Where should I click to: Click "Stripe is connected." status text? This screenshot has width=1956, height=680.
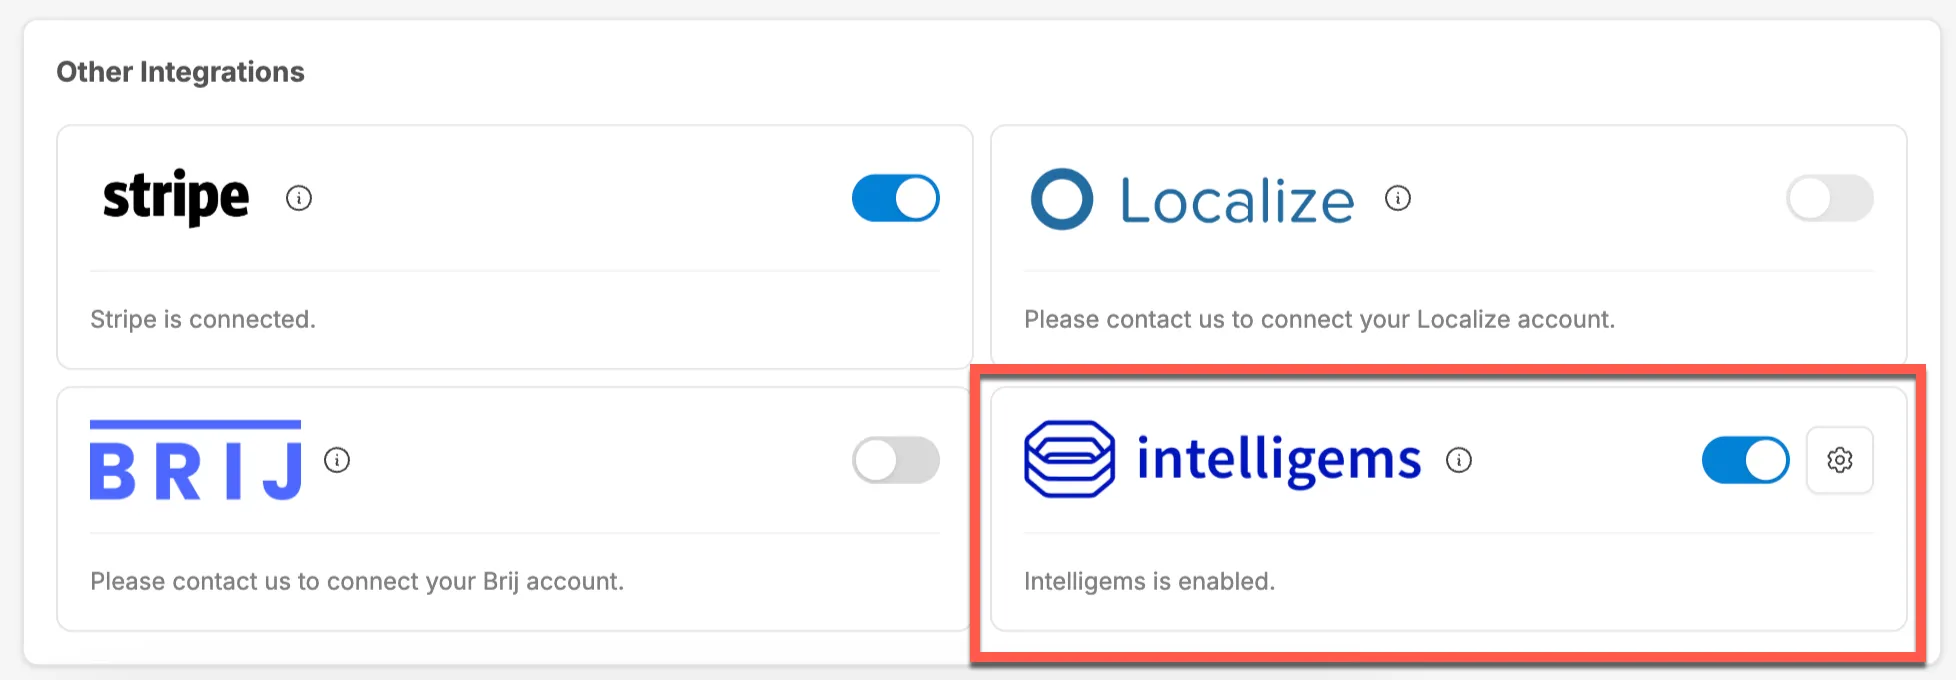pos(203,319)
